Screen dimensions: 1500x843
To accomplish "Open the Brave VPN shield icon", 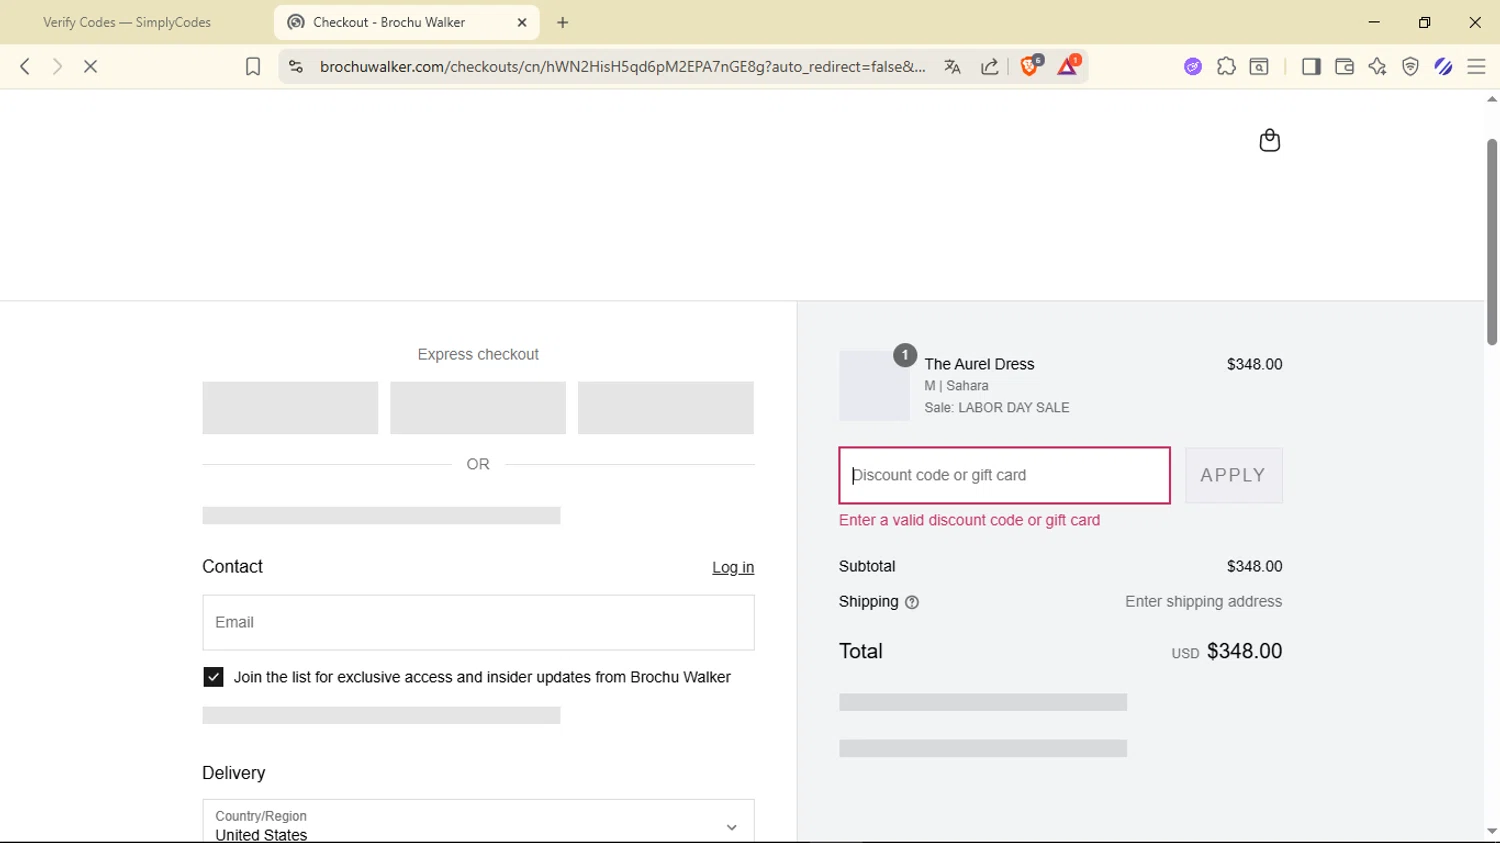I will pos(1410,67).
